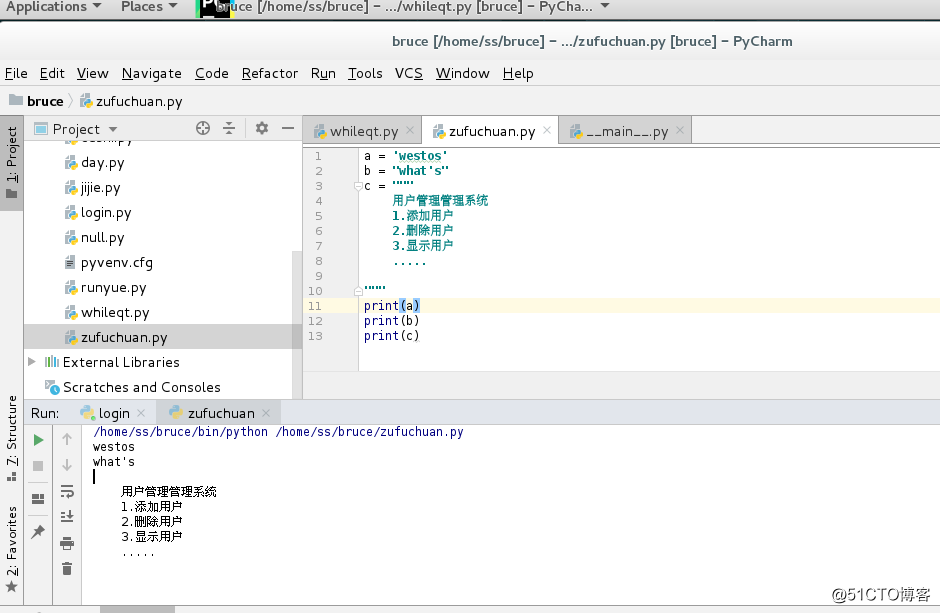Click locate-current-file target icon in Project panel
Image resolution: width=940 pixels, height=613 pixels.
click(203, 128)
